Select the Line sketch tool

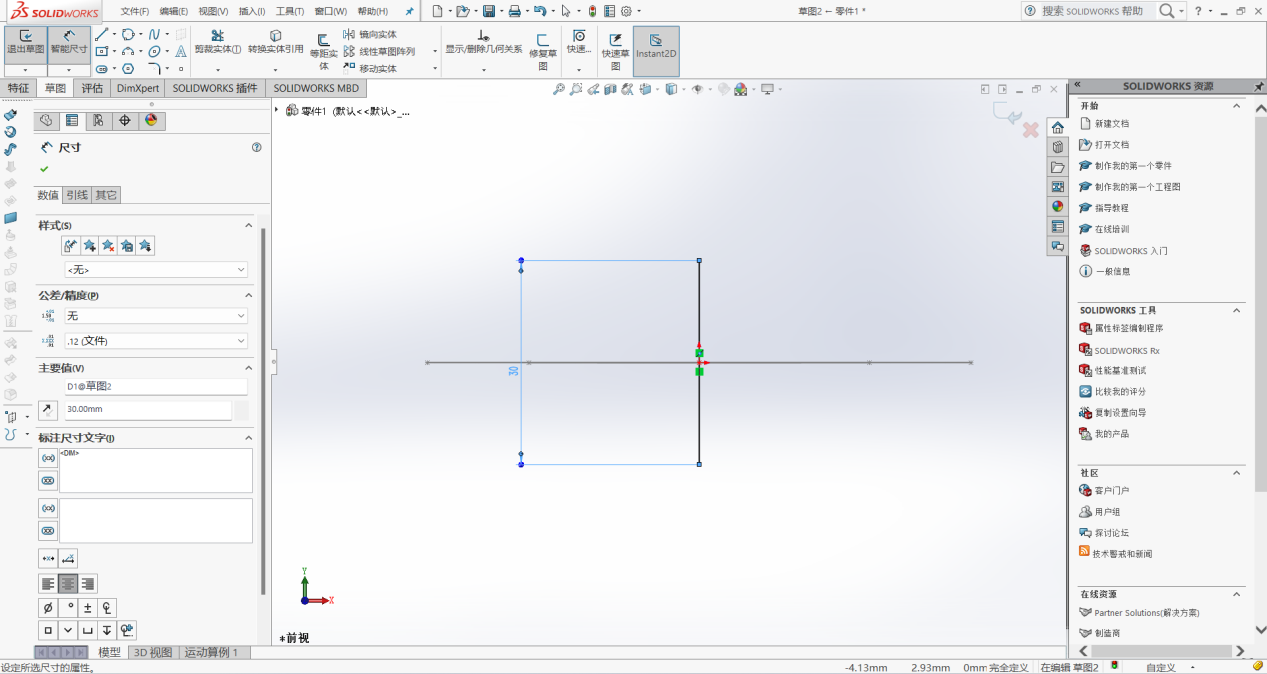click(101, 34)
